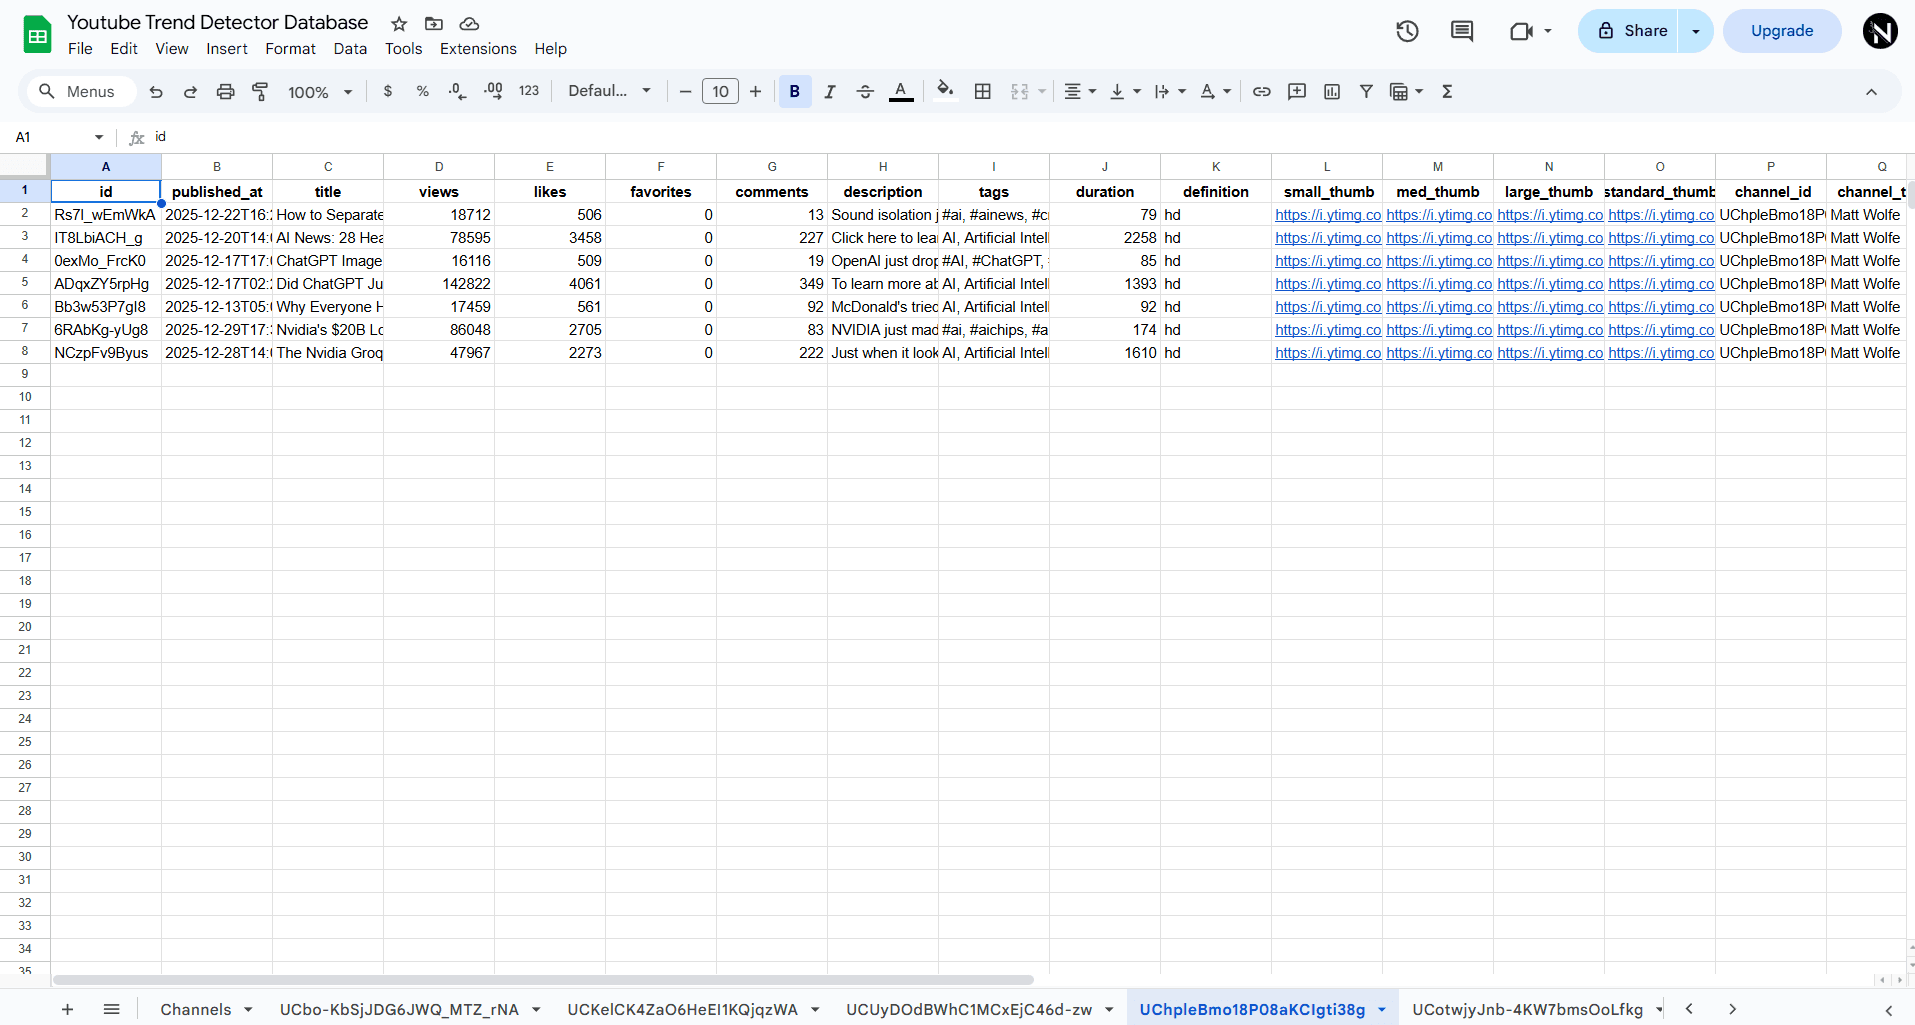
Task: Click the Share button
Action: [1631, 31]
